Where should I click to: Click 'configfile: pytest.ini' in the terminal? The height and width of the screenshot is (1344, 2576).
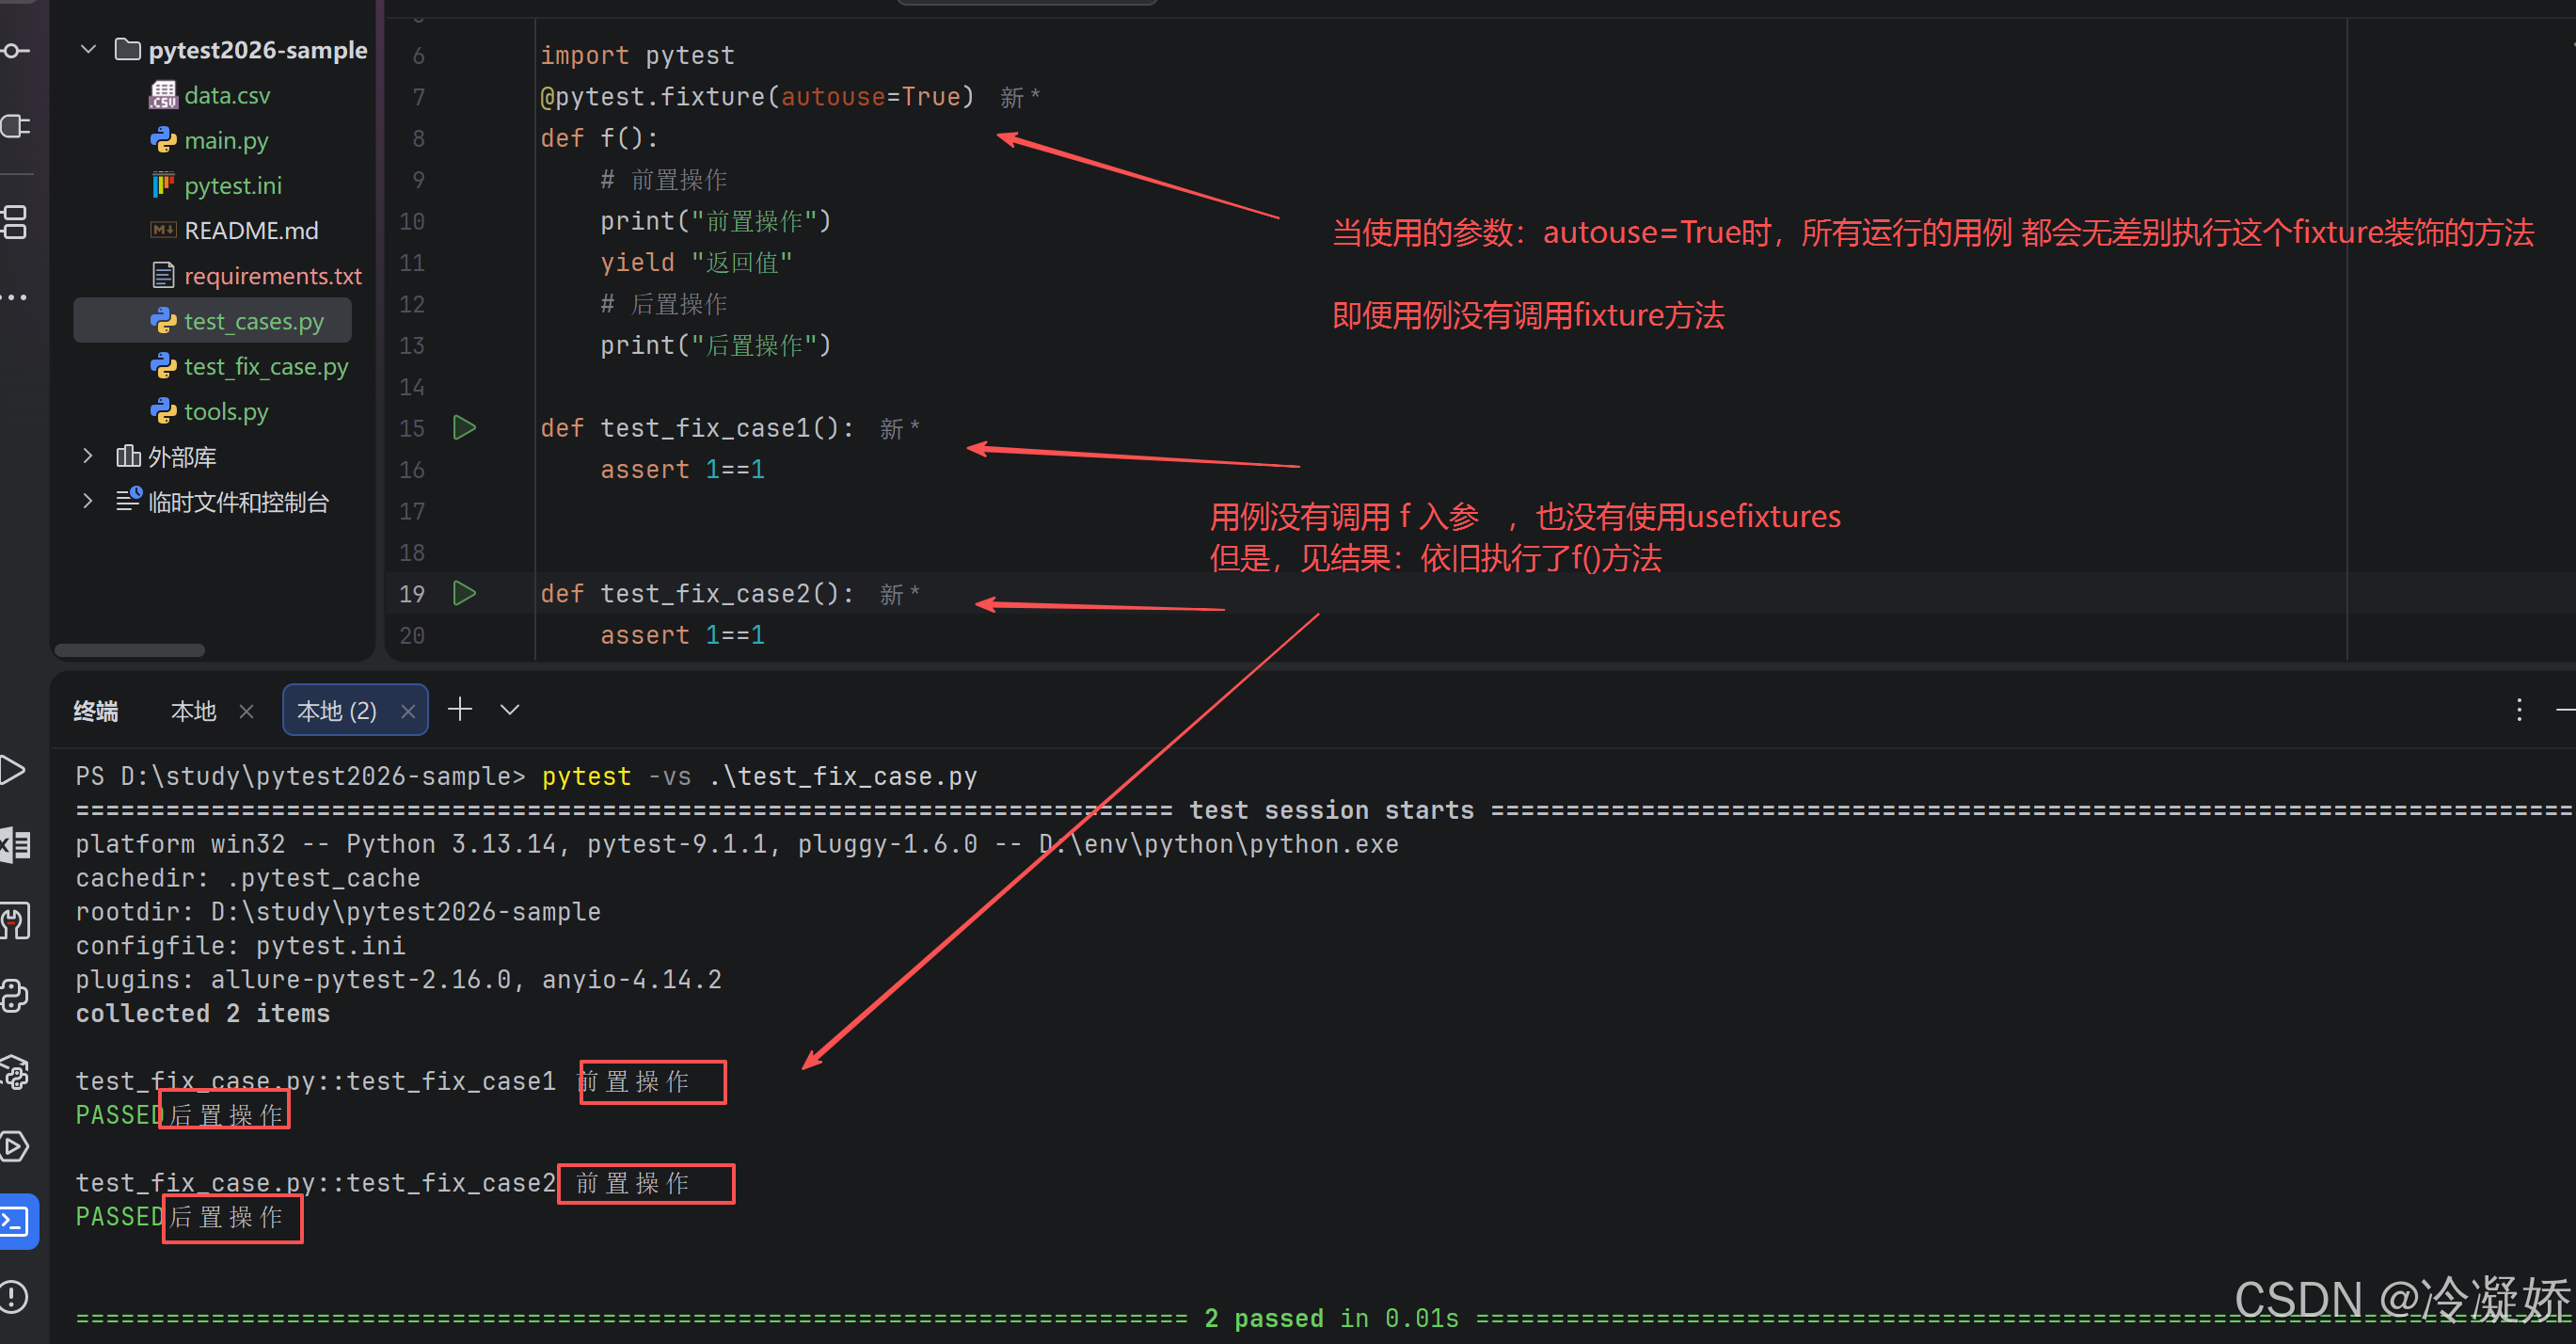coord(240,945)
